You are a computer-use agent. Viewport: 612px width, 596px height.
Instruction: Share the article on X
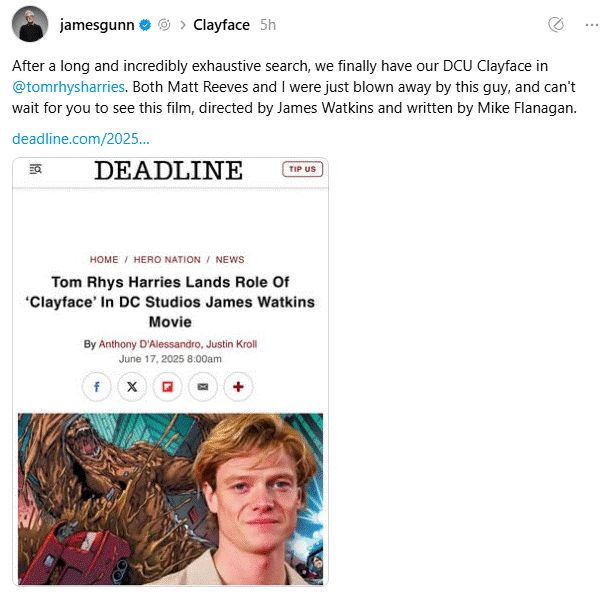tap(132, 387)
